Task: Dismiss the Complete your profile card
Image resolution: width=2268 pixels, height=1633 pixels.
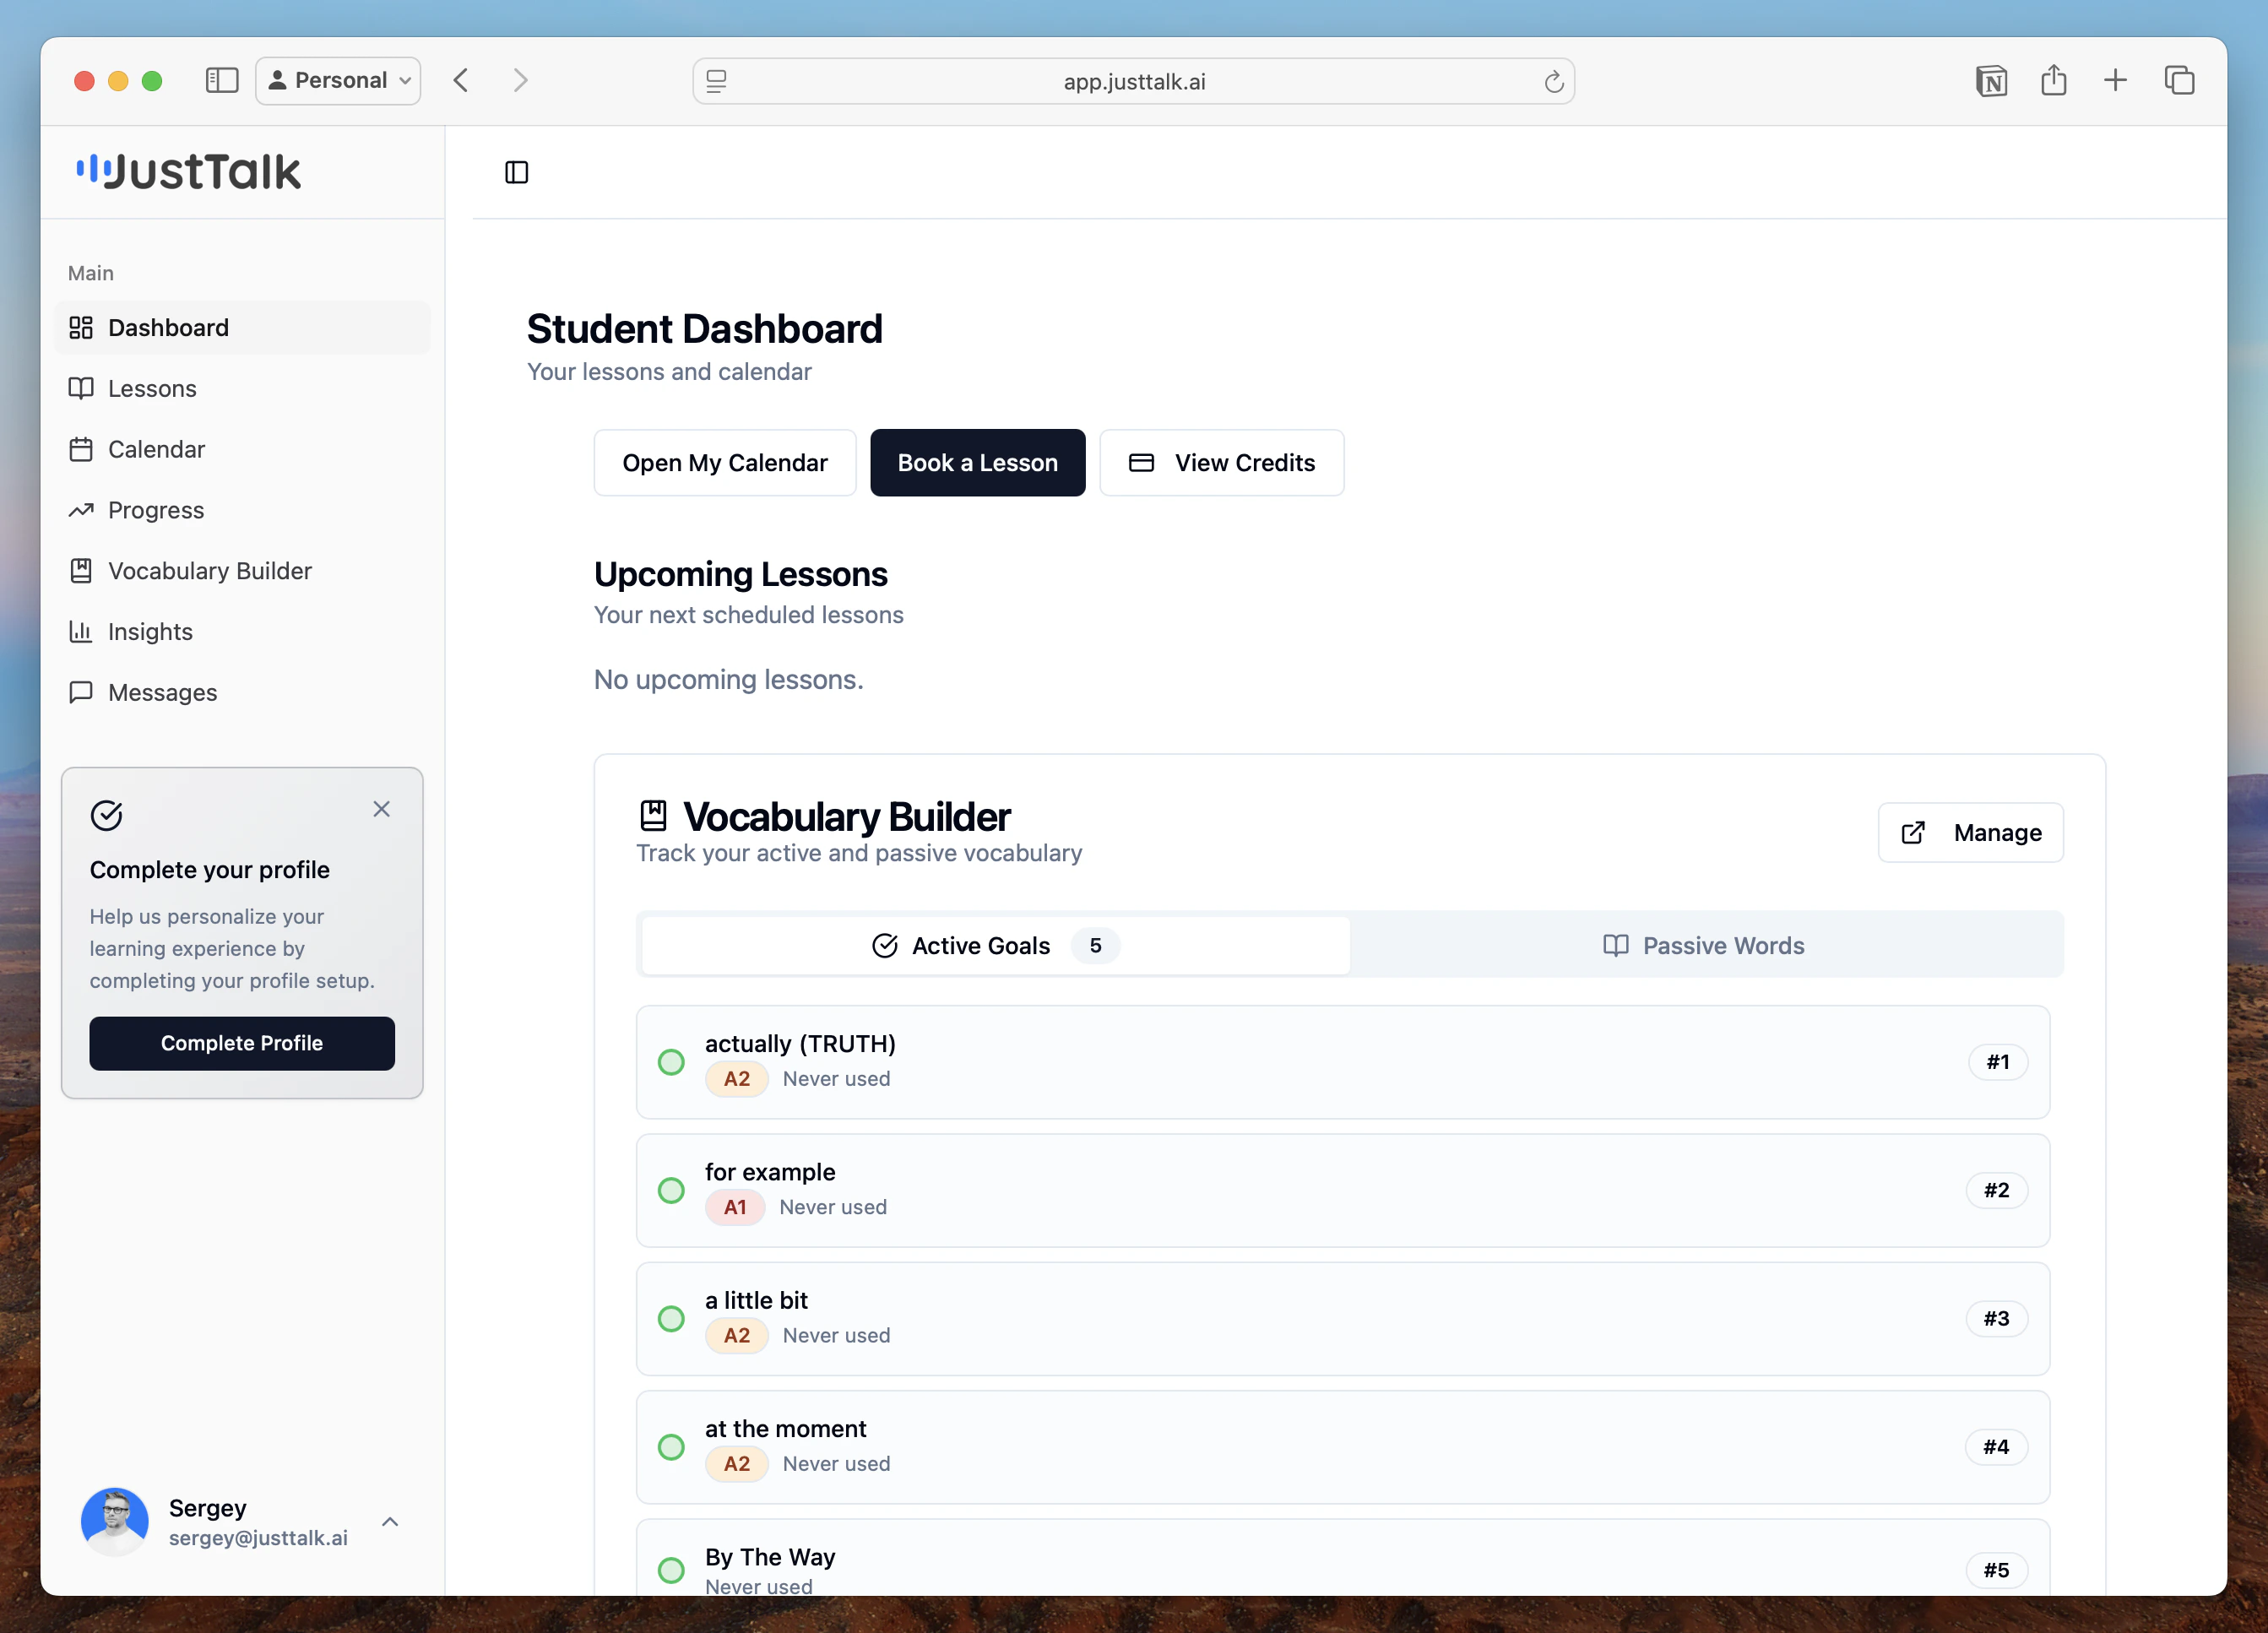Action: pos(381,809)
